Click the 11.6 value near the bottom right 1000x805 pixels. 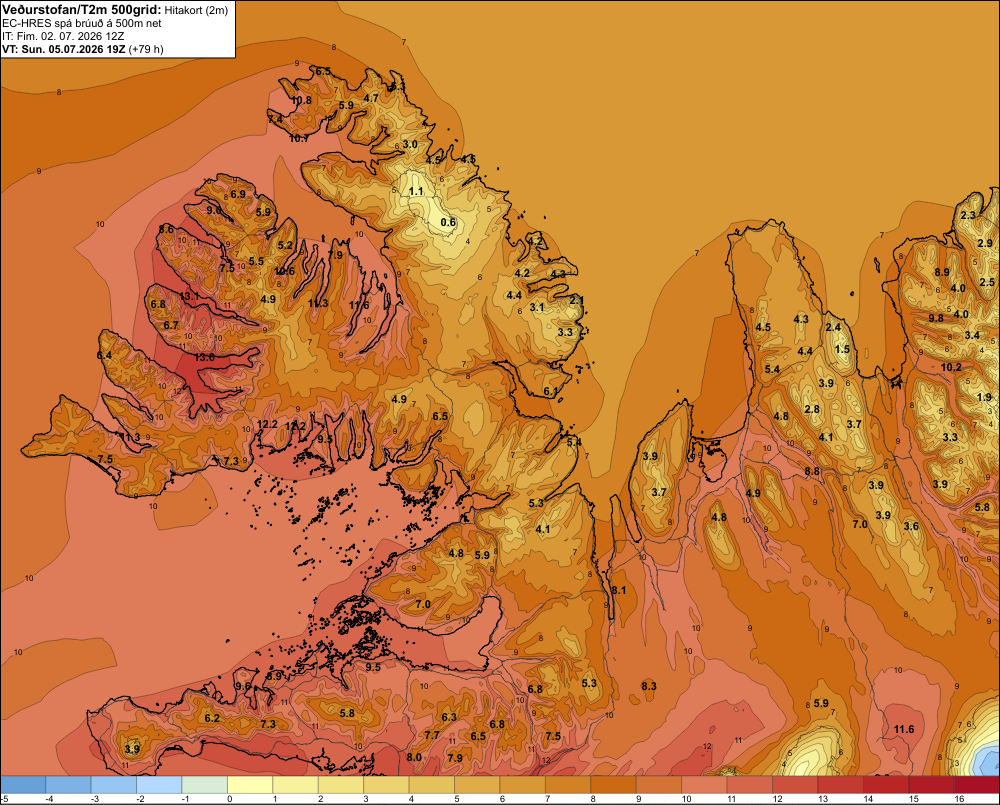tap(904, 729)
